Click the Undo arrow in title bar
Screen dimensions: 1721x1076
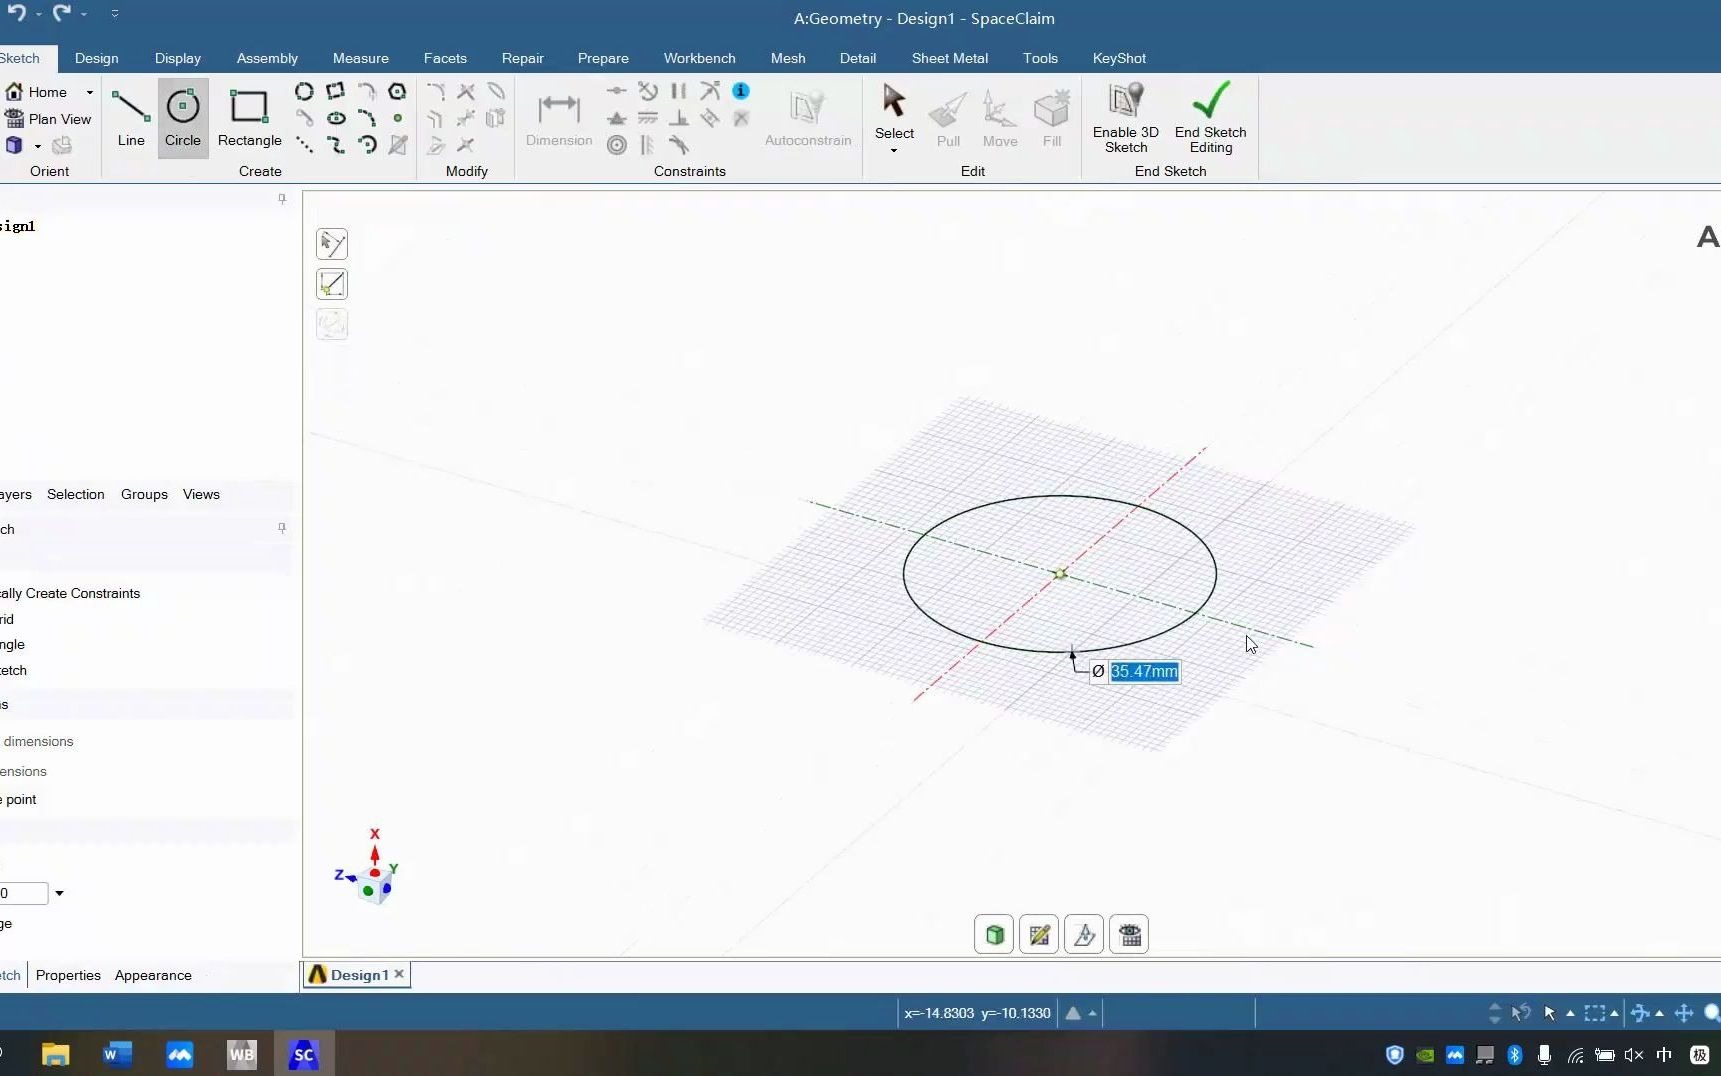click(x=16, y=13)
